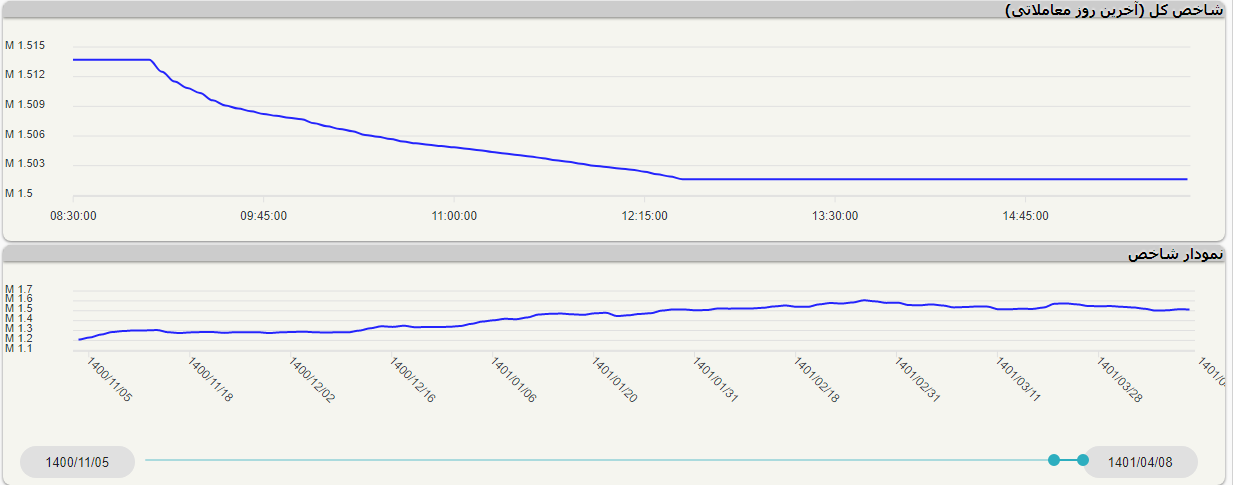Pick the 13:30:00 time axis label
The image size is (1233, 485).
(834, 215)
